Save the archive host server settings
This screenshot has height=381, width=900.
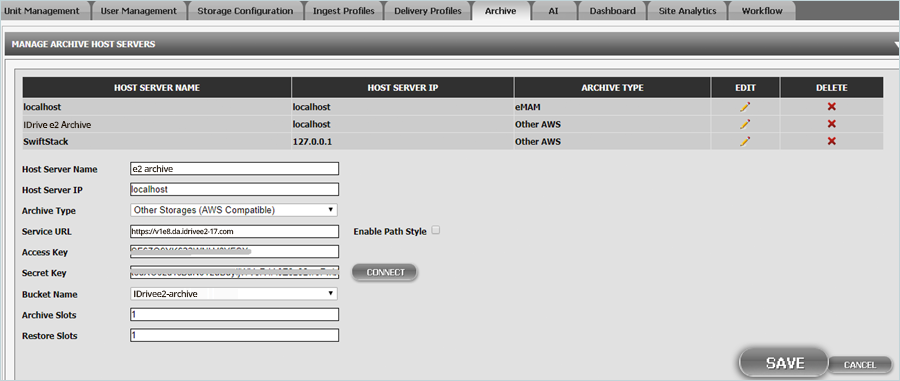(785, 363)
